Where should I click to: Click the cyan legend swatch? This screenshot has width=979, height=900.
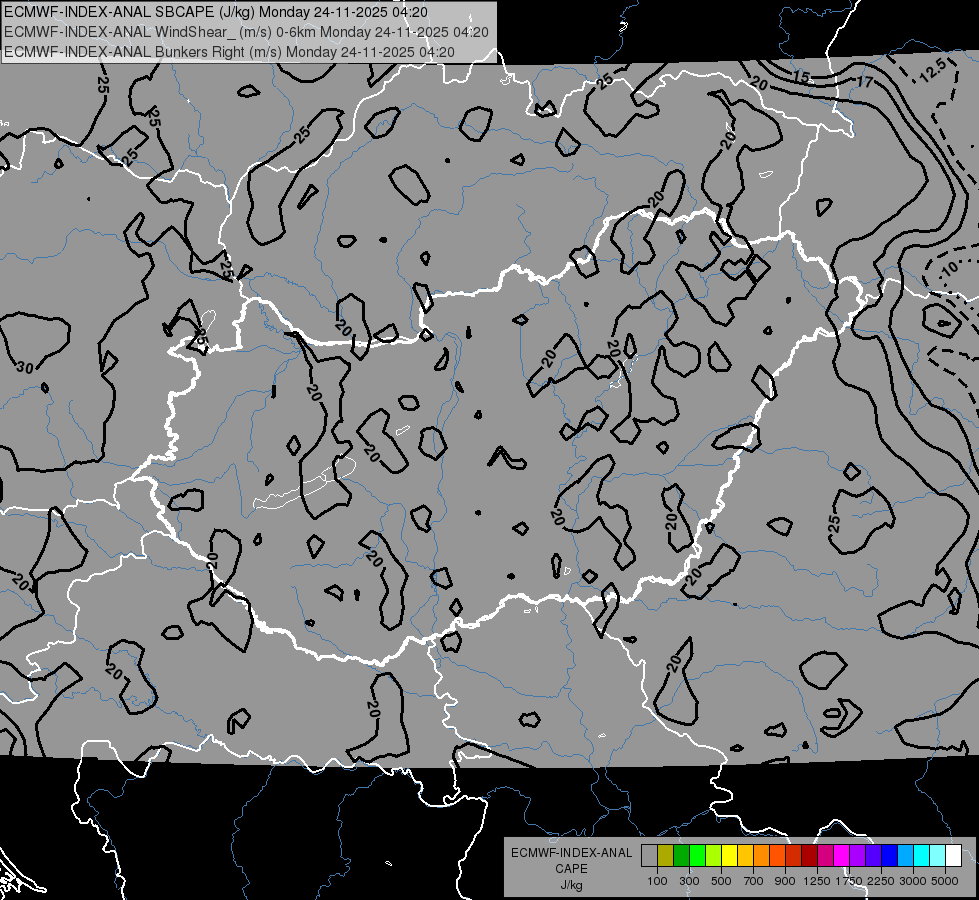coord(922,855)
